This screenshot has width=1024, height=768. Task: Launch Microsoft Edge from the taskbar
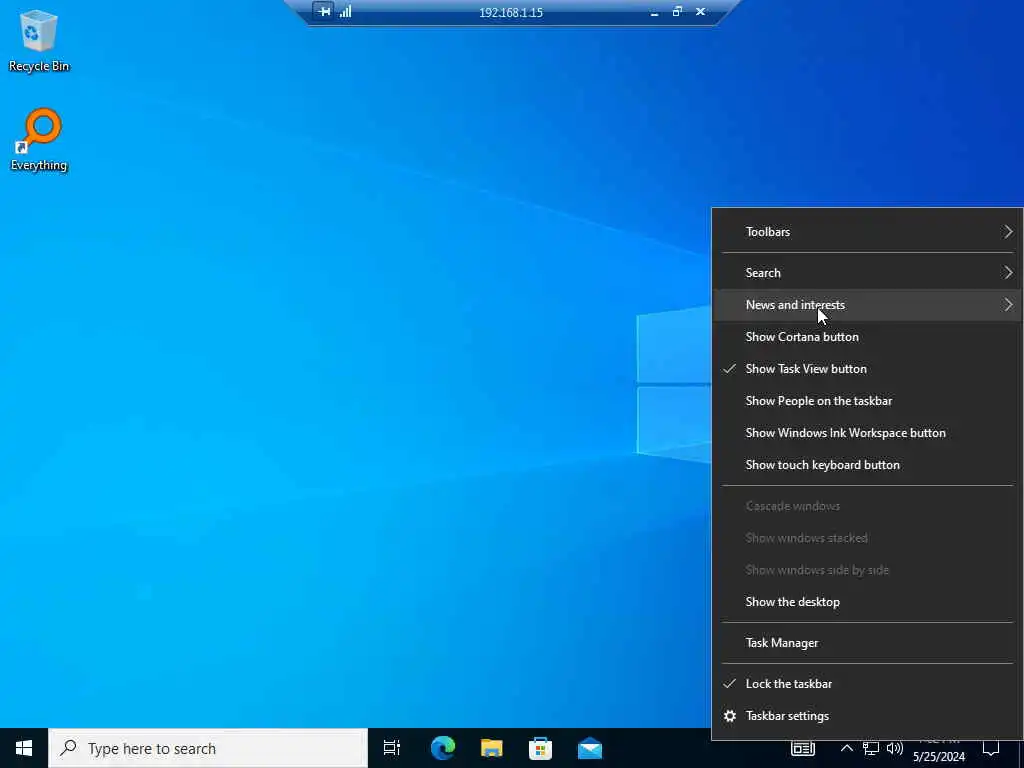tap(443, 748)
